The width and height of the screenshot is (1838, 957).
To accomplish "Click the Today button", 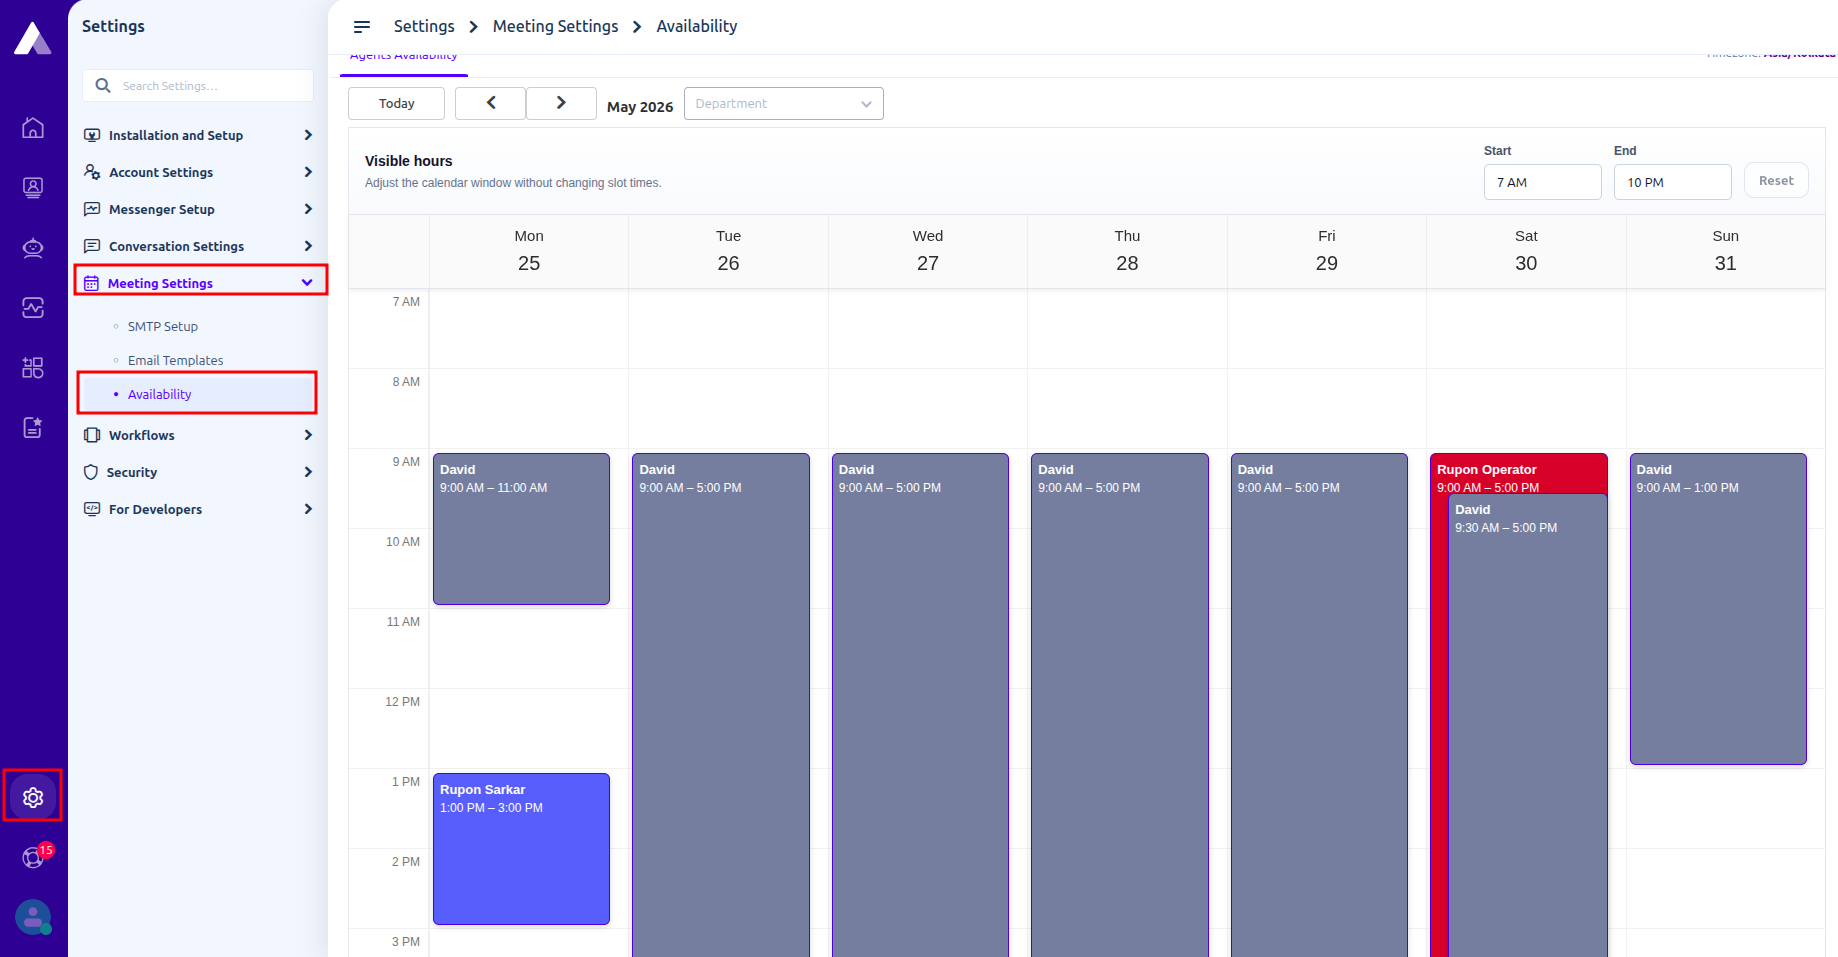I will tap(396, 104).
